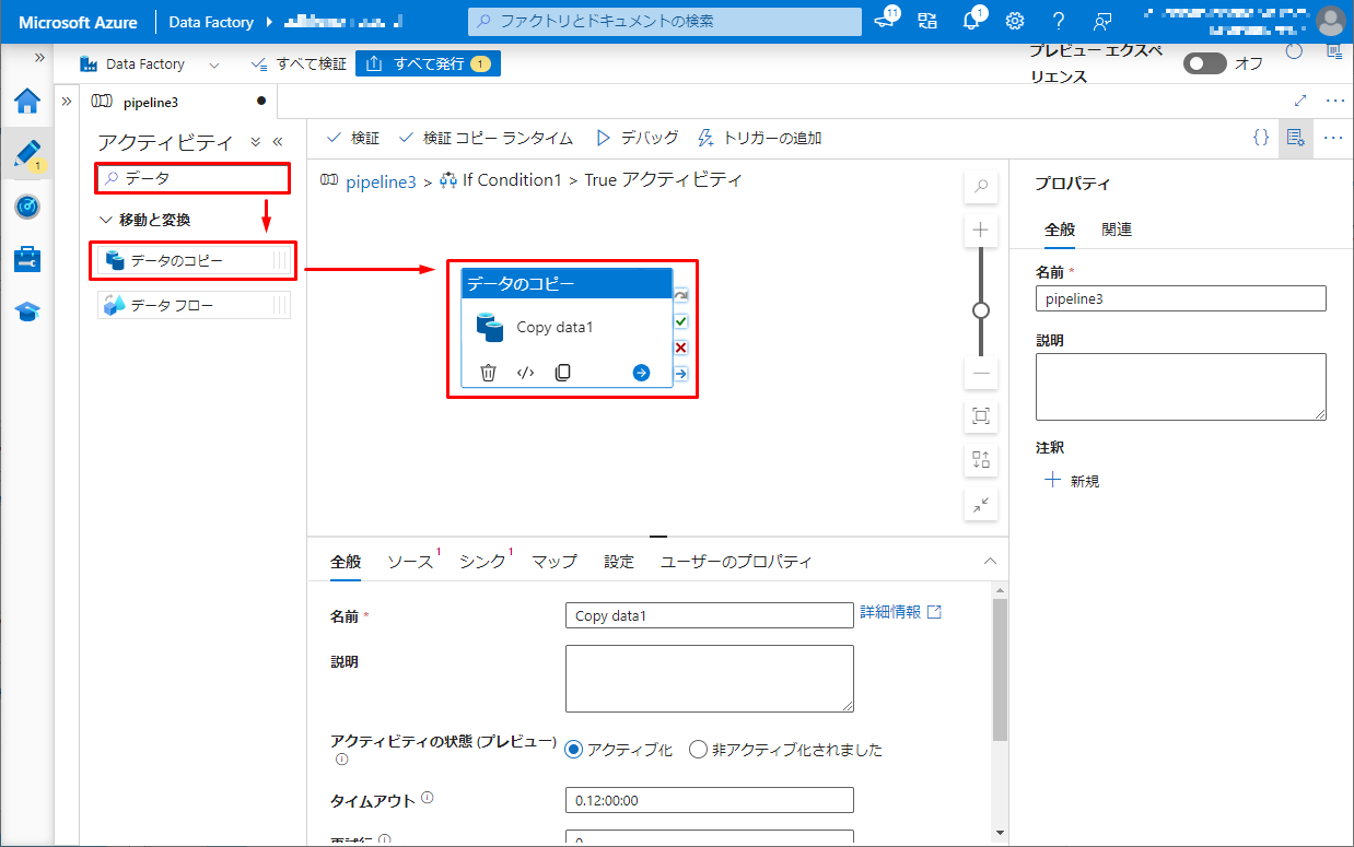Click the すべて発行 publish button
1354x847 pixels.
[428, 64]
